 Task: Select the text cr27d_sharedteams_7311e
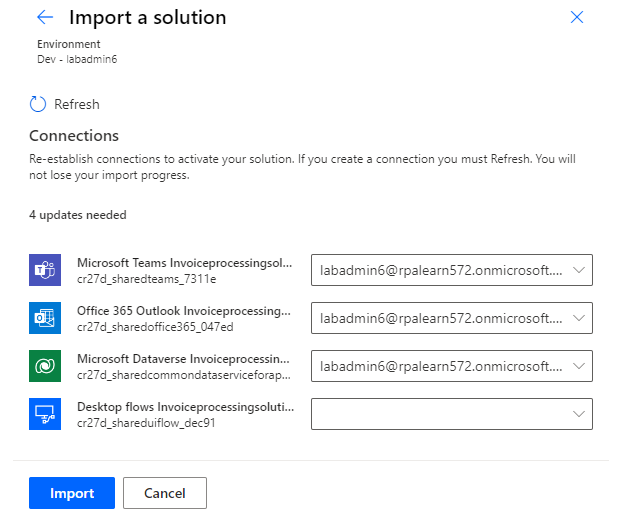point(147,279)
